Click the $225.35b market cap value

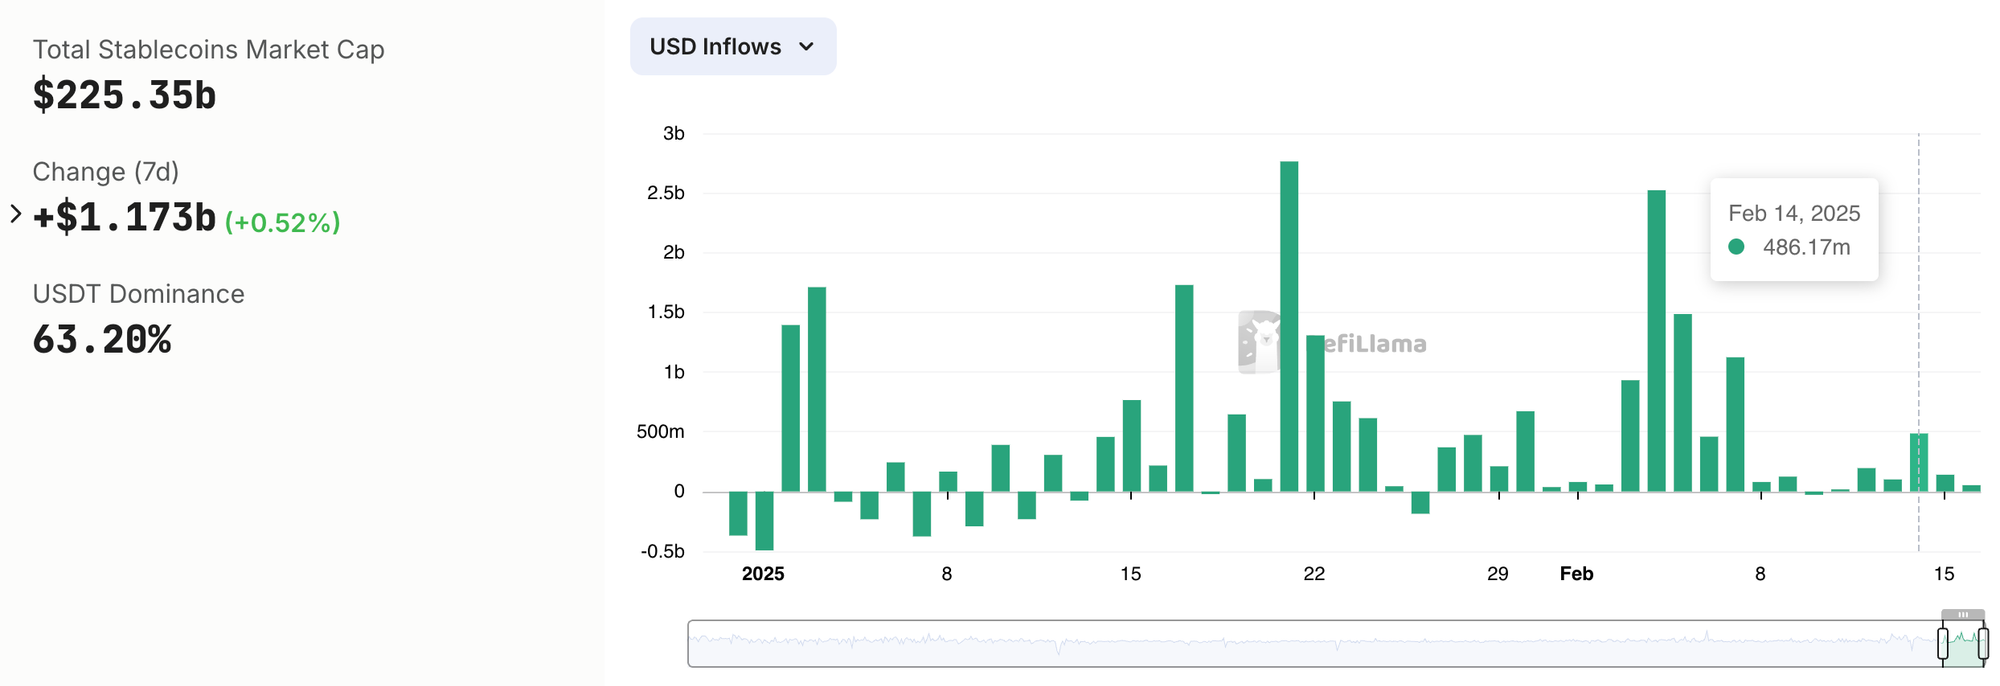click(x=124, y=95)
